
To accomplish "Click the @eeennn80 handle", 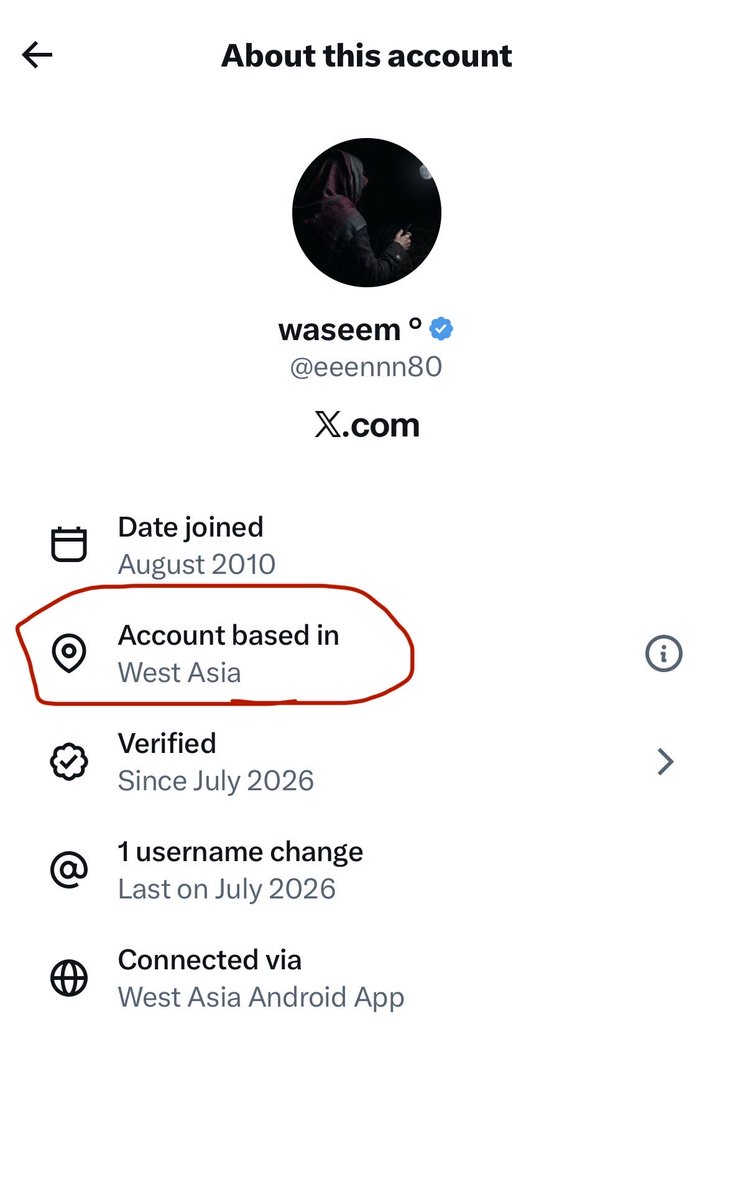I will [x=366, y=368].
